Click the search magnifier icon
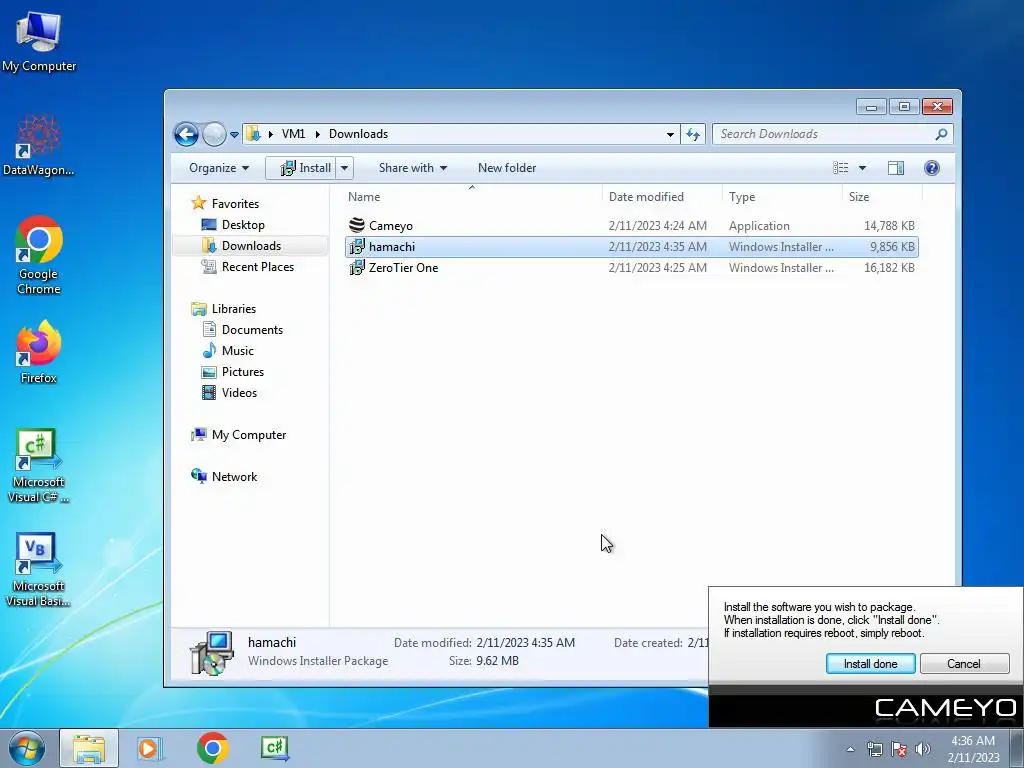1024x768 pixels. point(941,134)
